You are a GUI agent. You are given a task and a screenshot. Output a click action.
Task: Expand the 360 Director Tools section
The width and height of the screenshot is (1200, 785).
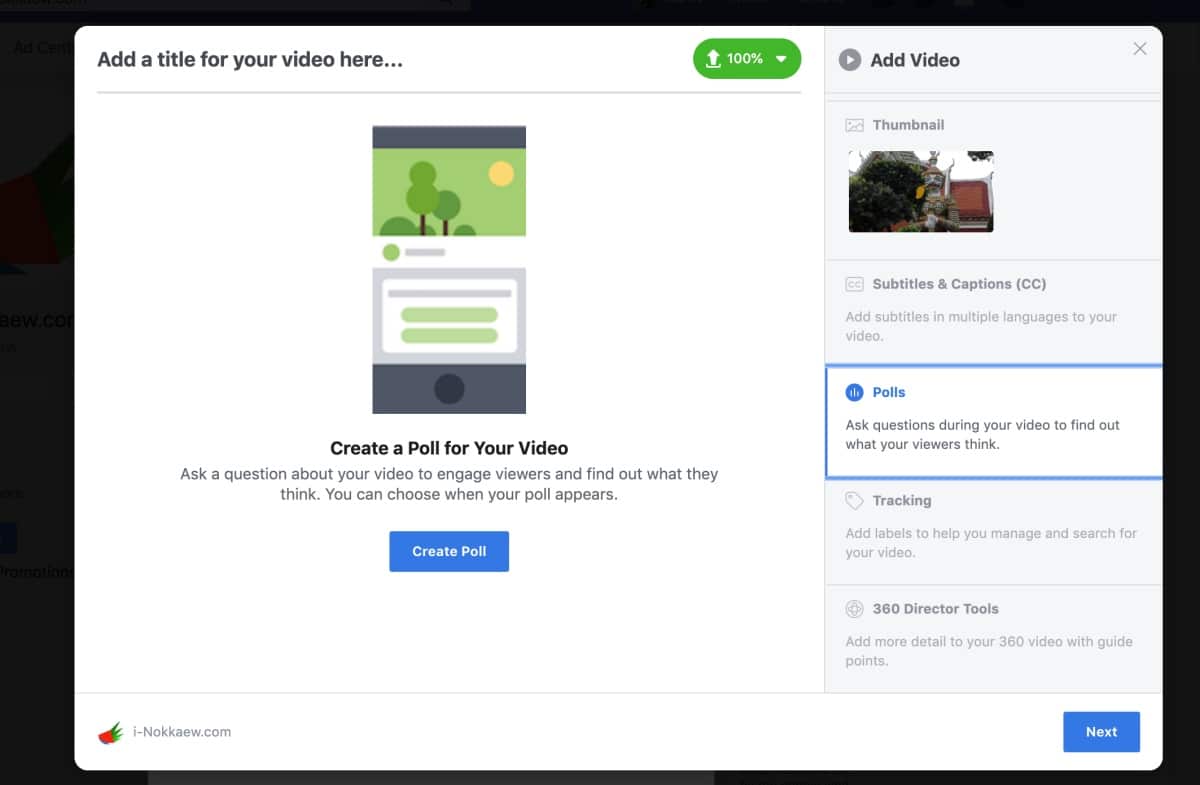(935, 608)
